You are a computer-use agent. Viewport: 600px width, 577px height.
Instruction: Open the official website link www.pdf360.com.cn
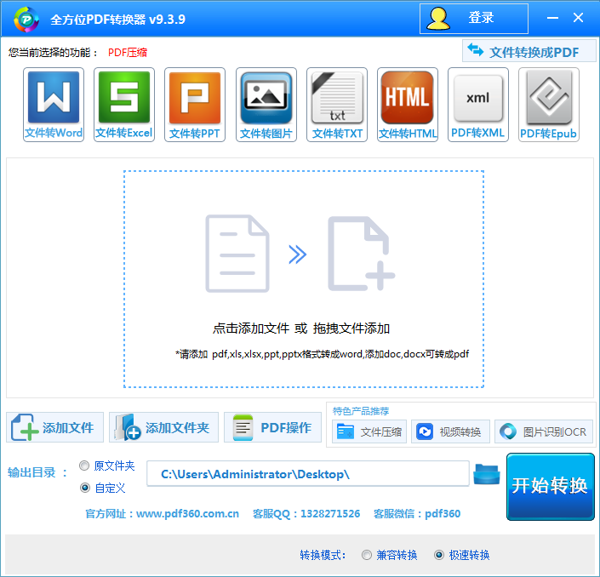(x=187, y=514)
